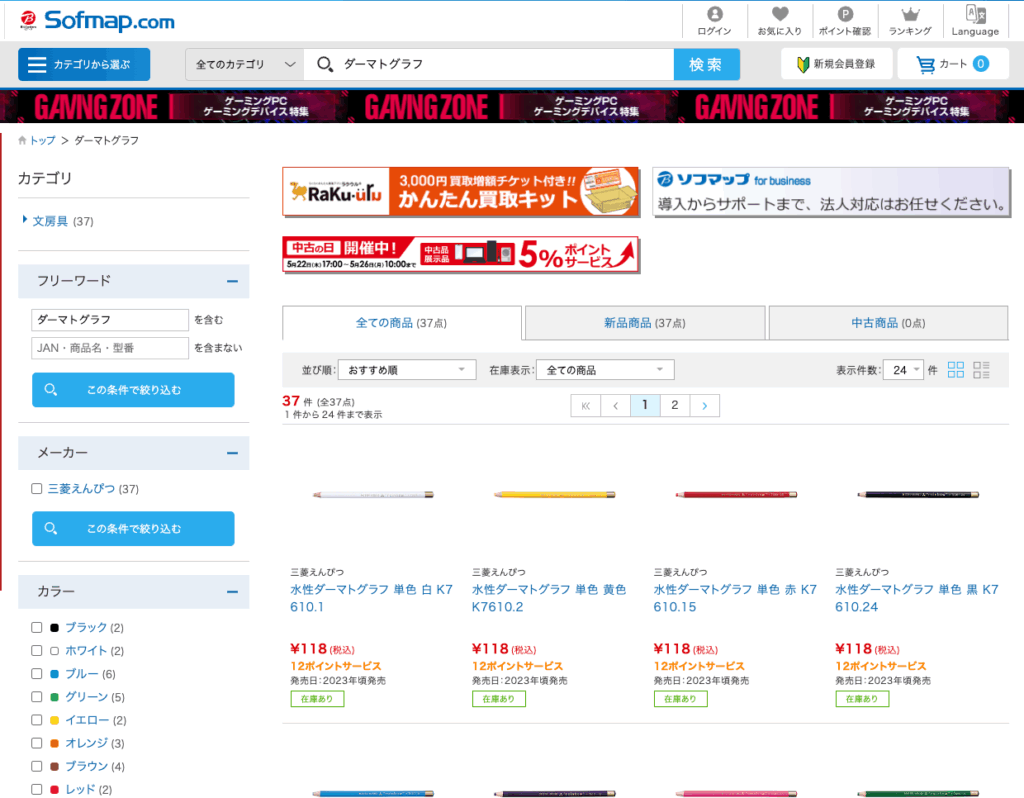Image resolution: width=1024 pixels, height=798 pixels.
Task: Click the home icon in breadcrumb
Action: coord(22,140)
